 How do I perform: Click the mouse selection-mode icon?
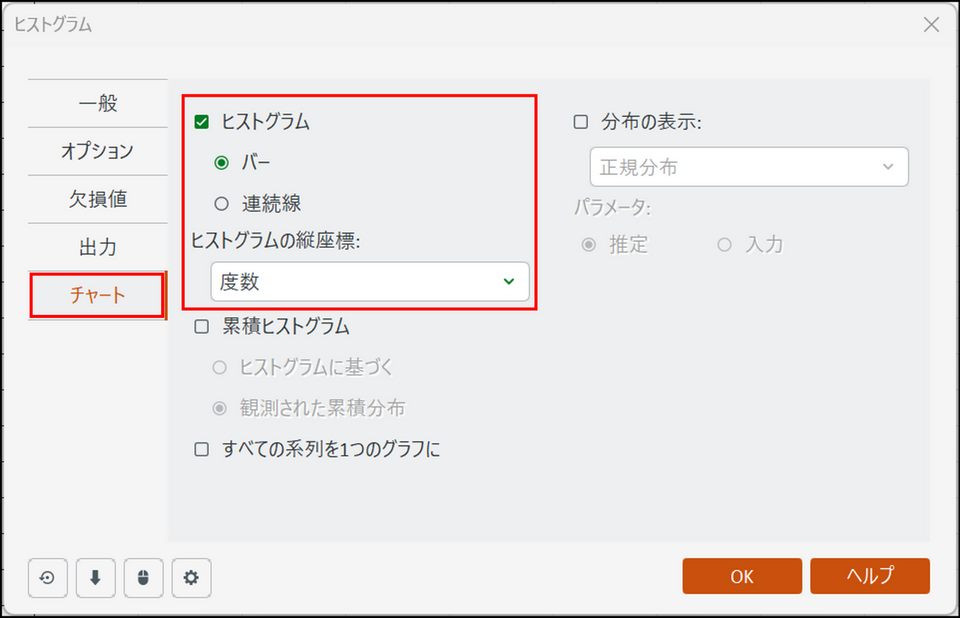[x=143, y=577]
